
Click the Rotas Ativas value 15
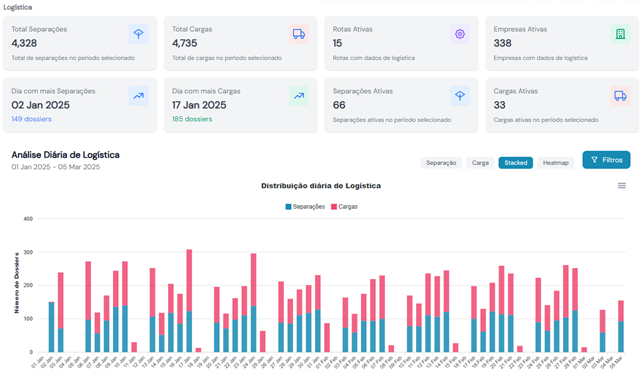(337, 43)
